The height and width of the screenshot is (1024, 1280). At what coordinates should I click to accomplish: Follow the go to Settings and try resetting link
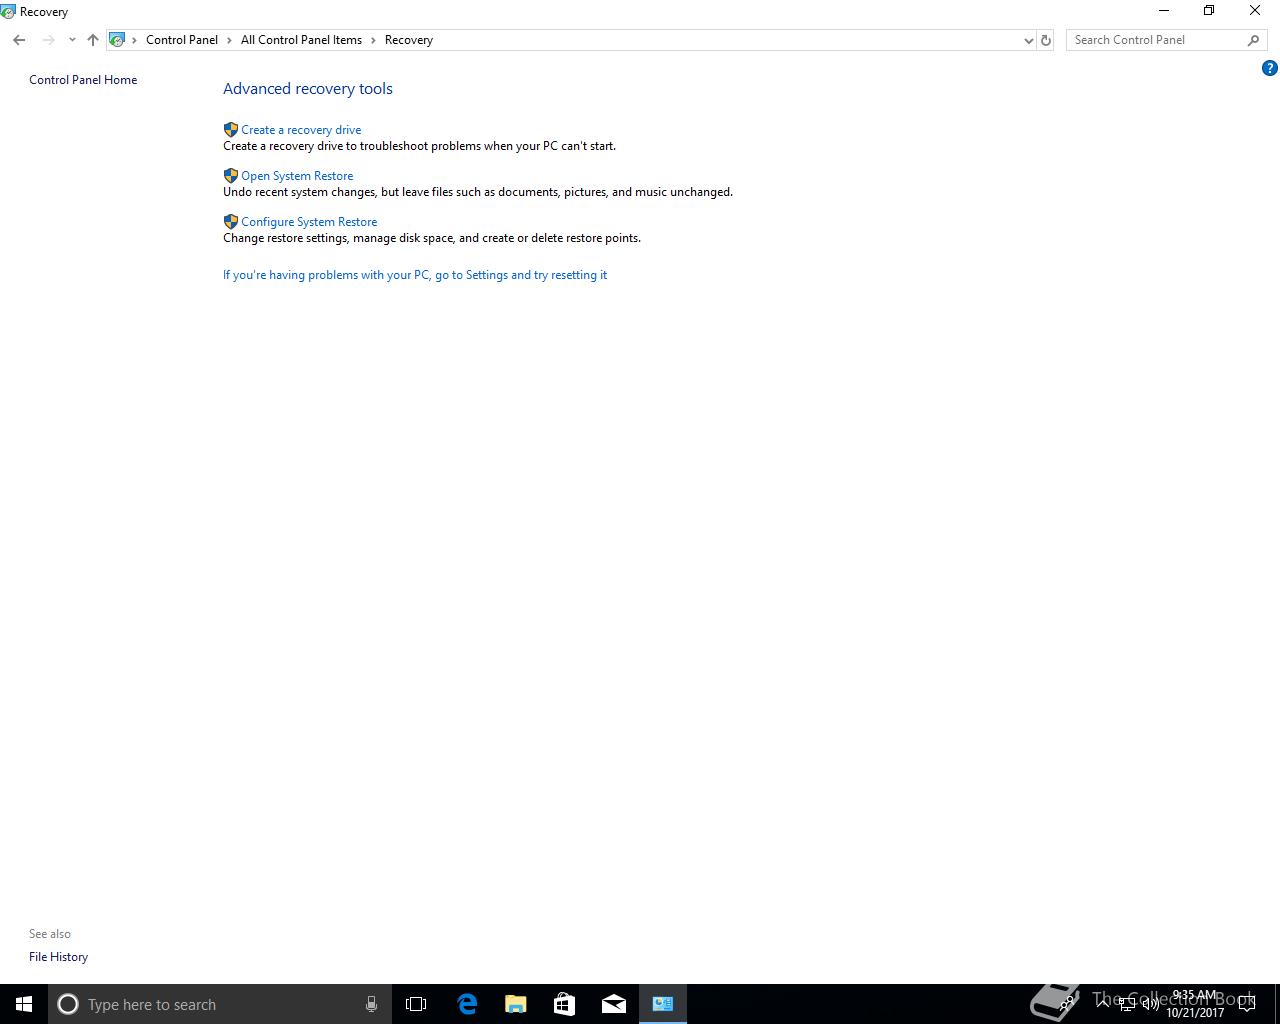[415, 275]
